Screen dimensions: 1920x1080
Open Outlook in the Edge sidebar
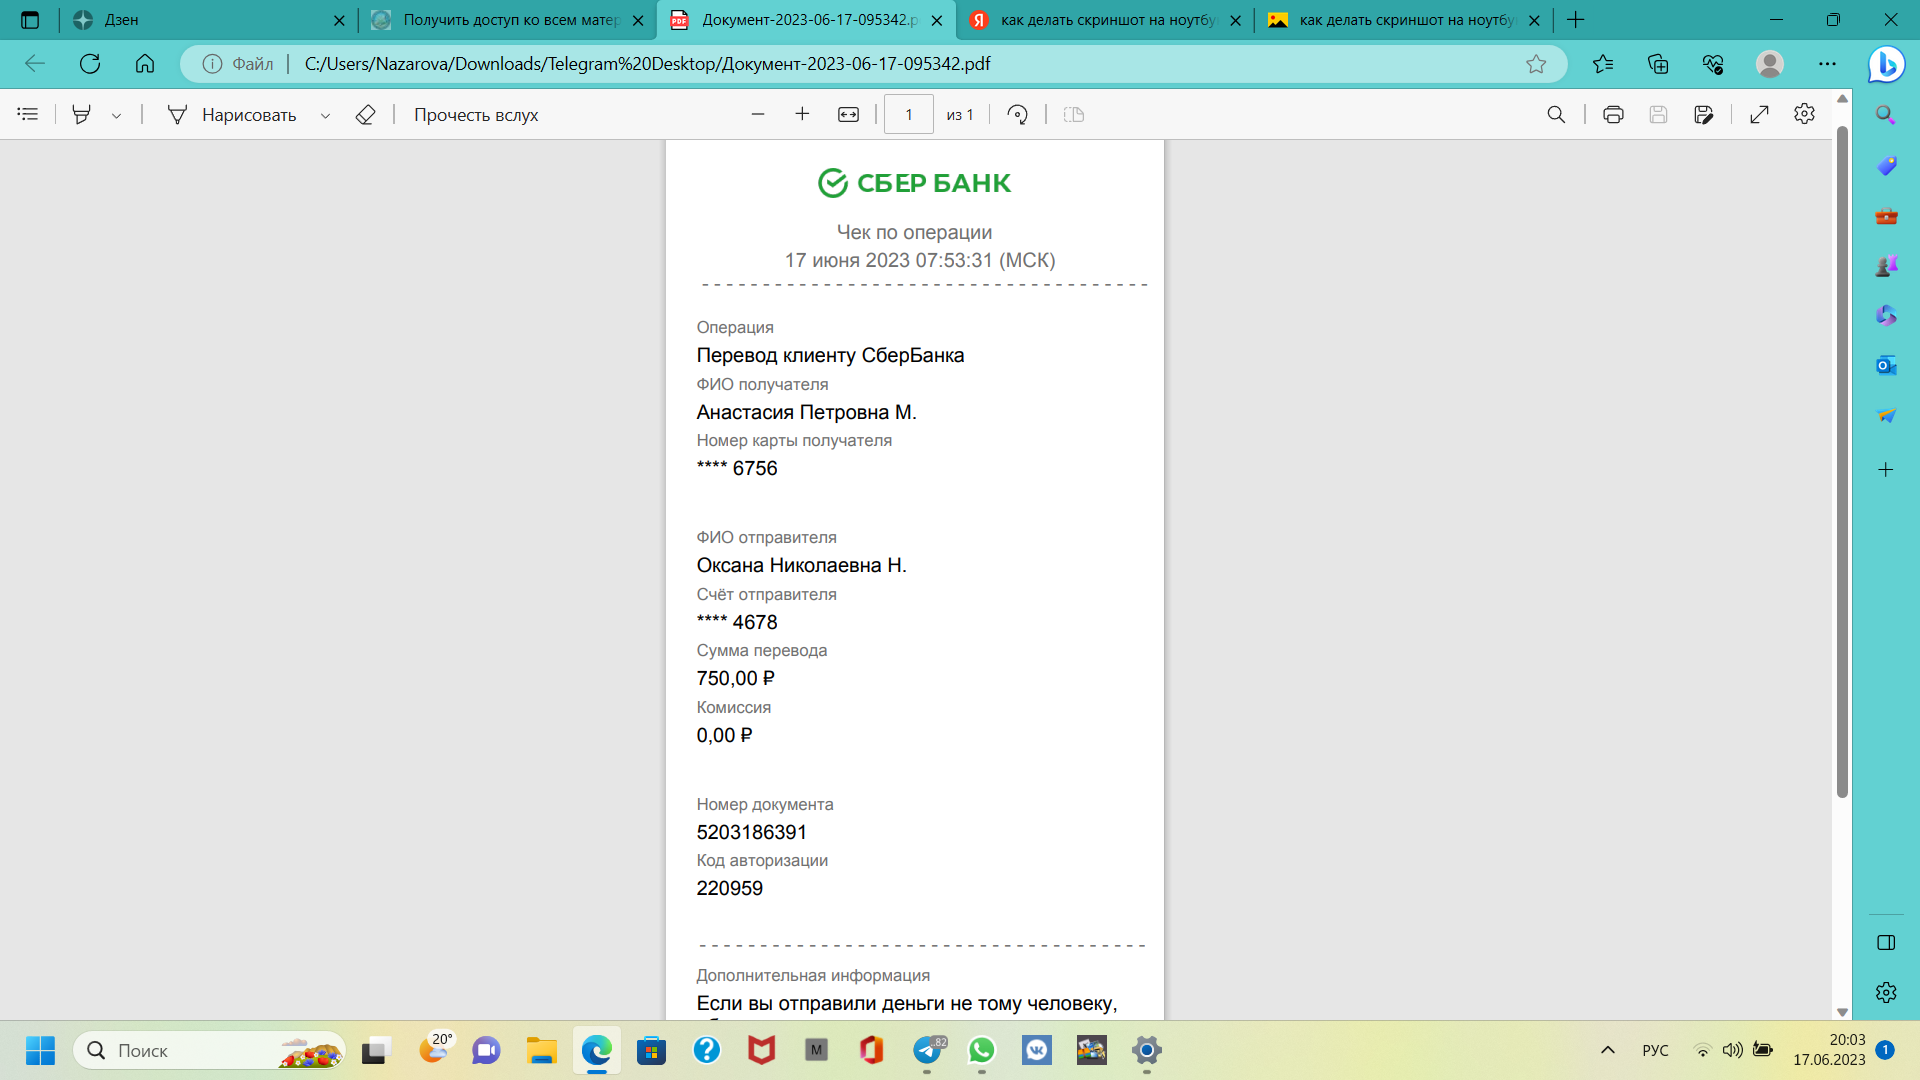click(1886, 365)
